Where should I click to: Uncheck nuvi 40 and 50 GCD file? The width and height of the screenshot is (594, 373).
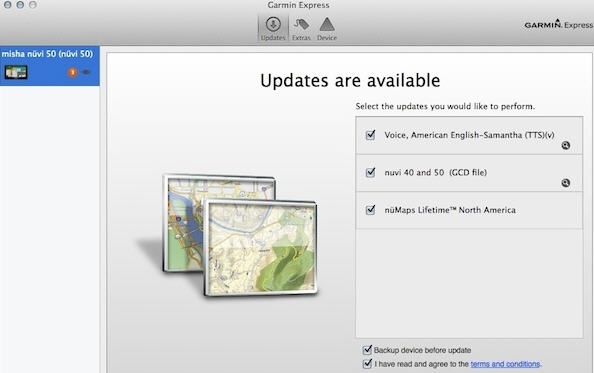pos(370,172)
